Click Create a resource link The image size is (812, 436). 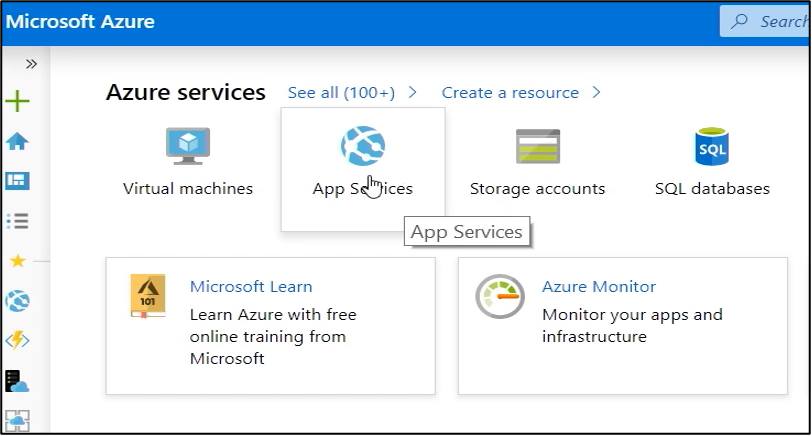coord(511,93)
